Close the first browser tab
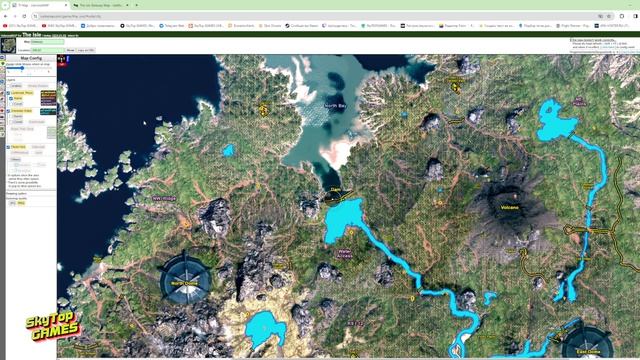This screenshot has width=640, height=360. point(66,5)
